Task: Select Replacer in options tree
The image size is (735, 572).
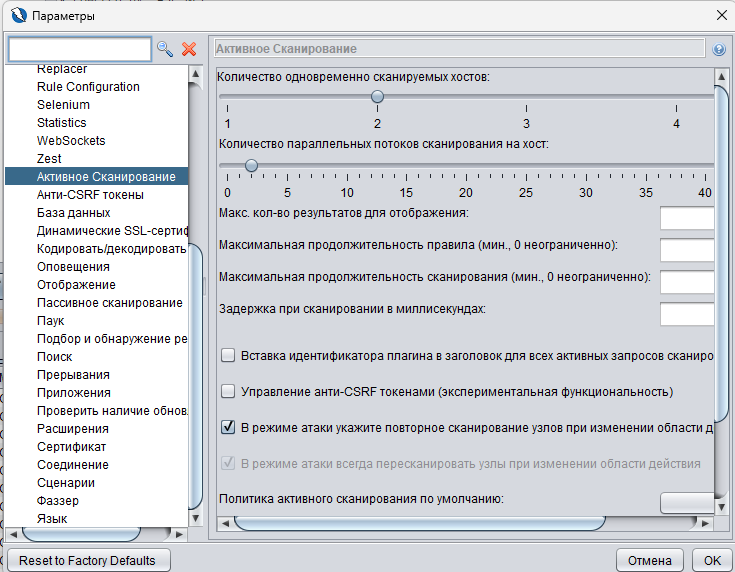Action: click(x=62, y=68)
